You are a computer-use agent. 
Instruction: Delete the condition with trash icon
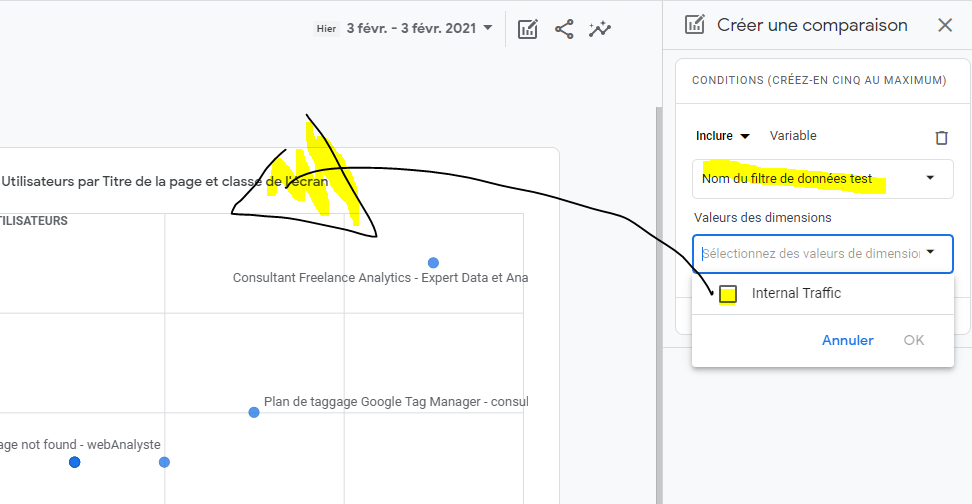941,138
